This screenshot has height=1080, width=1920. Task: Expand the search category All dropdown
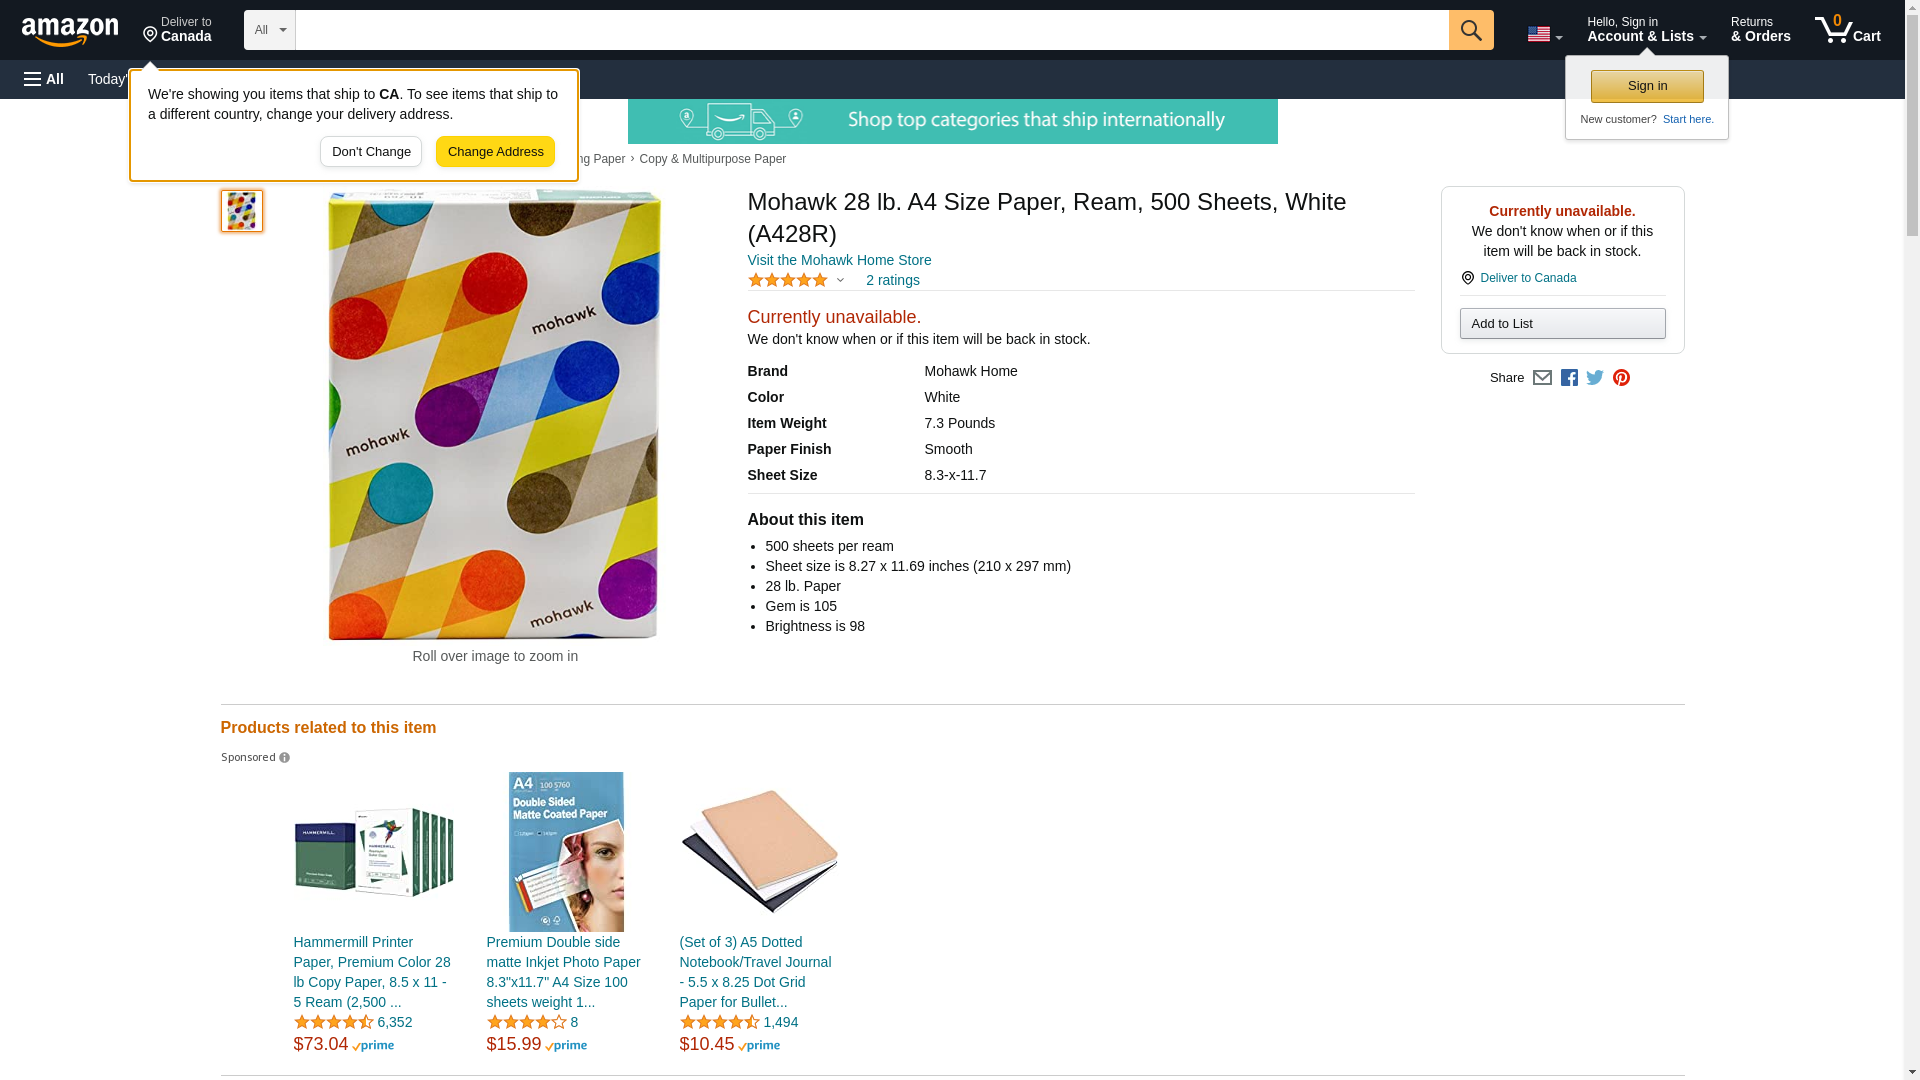pos(269,30)
